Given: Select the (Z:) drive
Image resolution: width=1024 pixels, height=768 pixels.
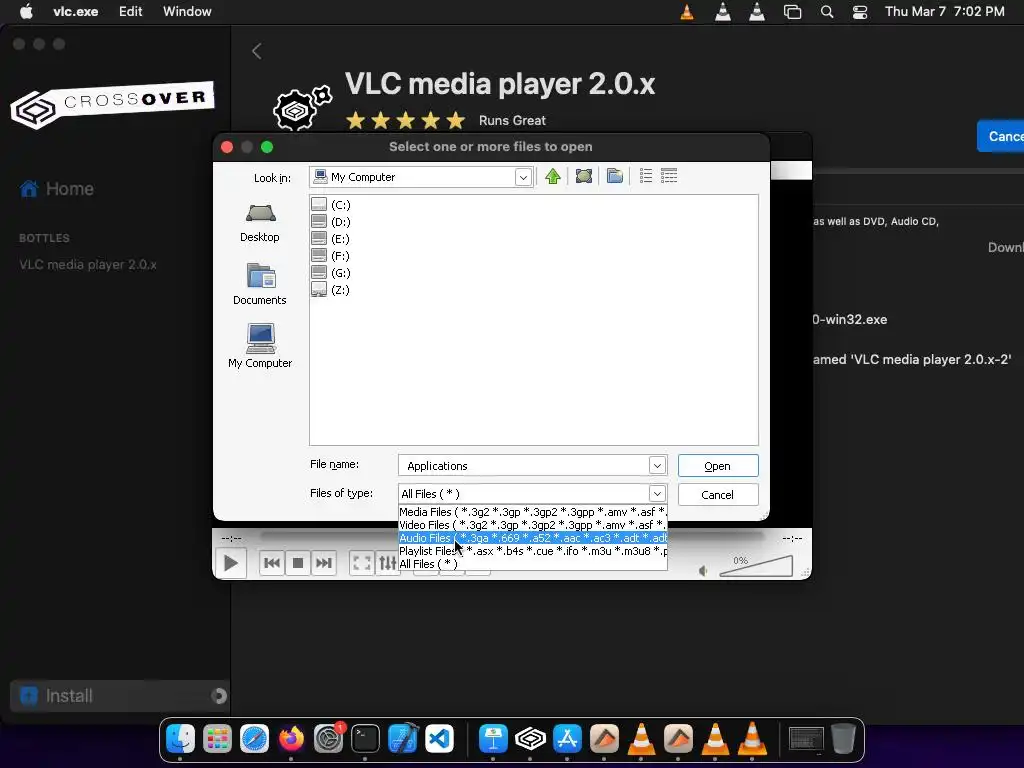Looking at the screenshot, I should pyautogui.click(x=331, y=290).
